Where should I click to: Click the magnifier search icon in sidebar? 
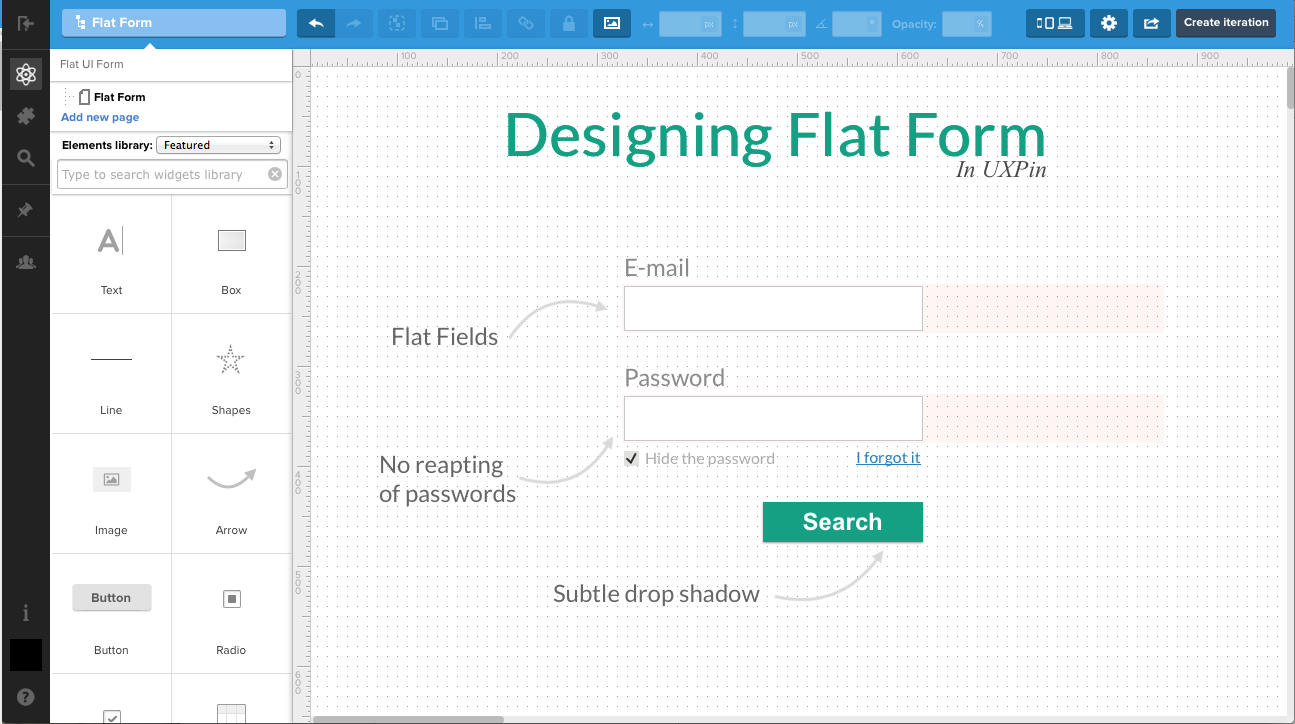pos(26,158)
